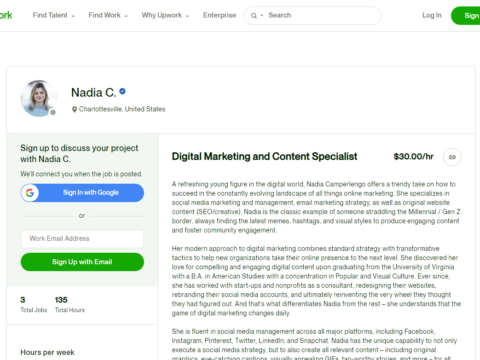This screenshot has height=360, width=480.
Task: Click the verified badge next to Nadia C.
Action: pos(122,91)
